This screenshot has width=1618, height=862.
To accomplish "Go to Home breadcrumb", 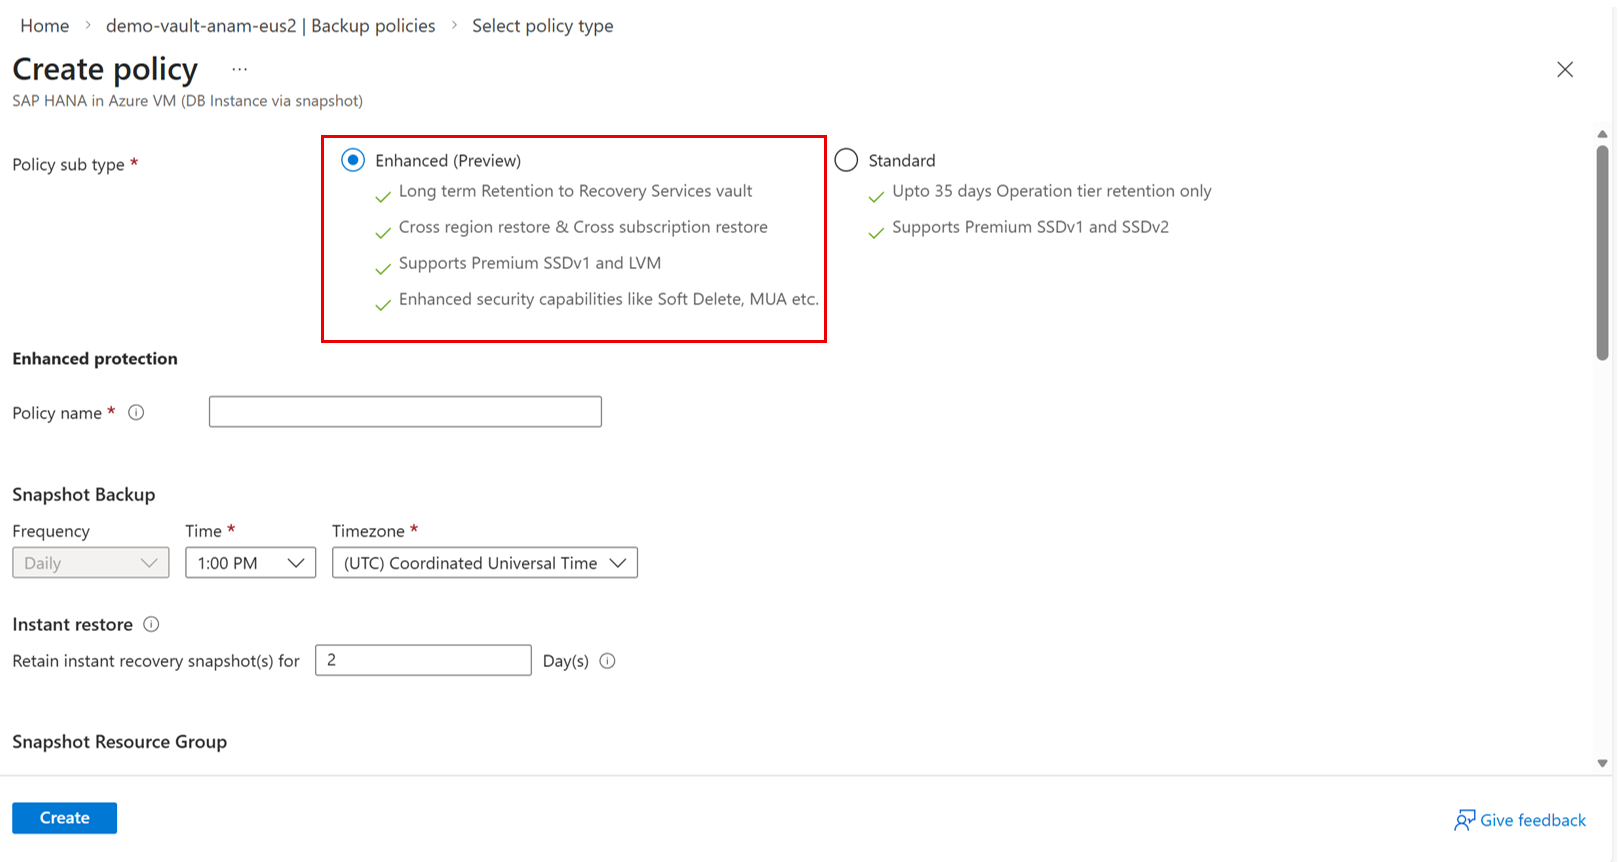I will click(x=45, y=26).
